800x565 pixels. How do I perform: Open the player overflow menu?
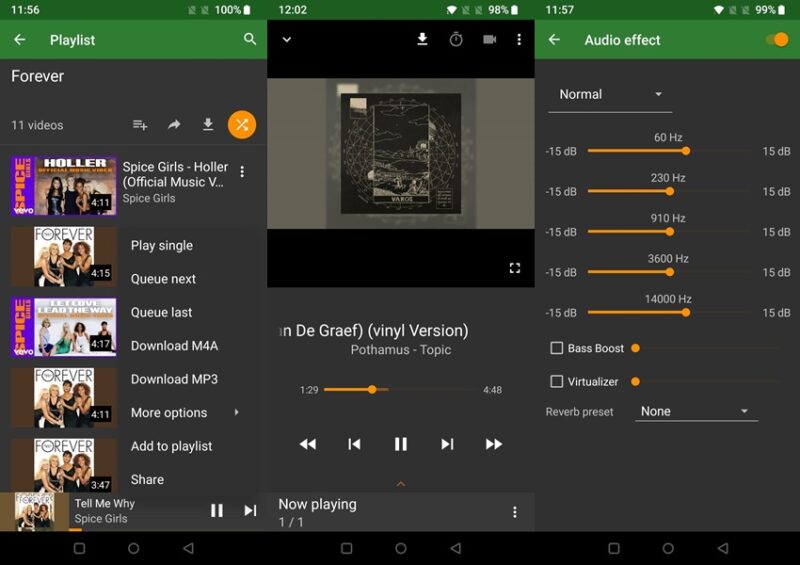coord(519,39)
